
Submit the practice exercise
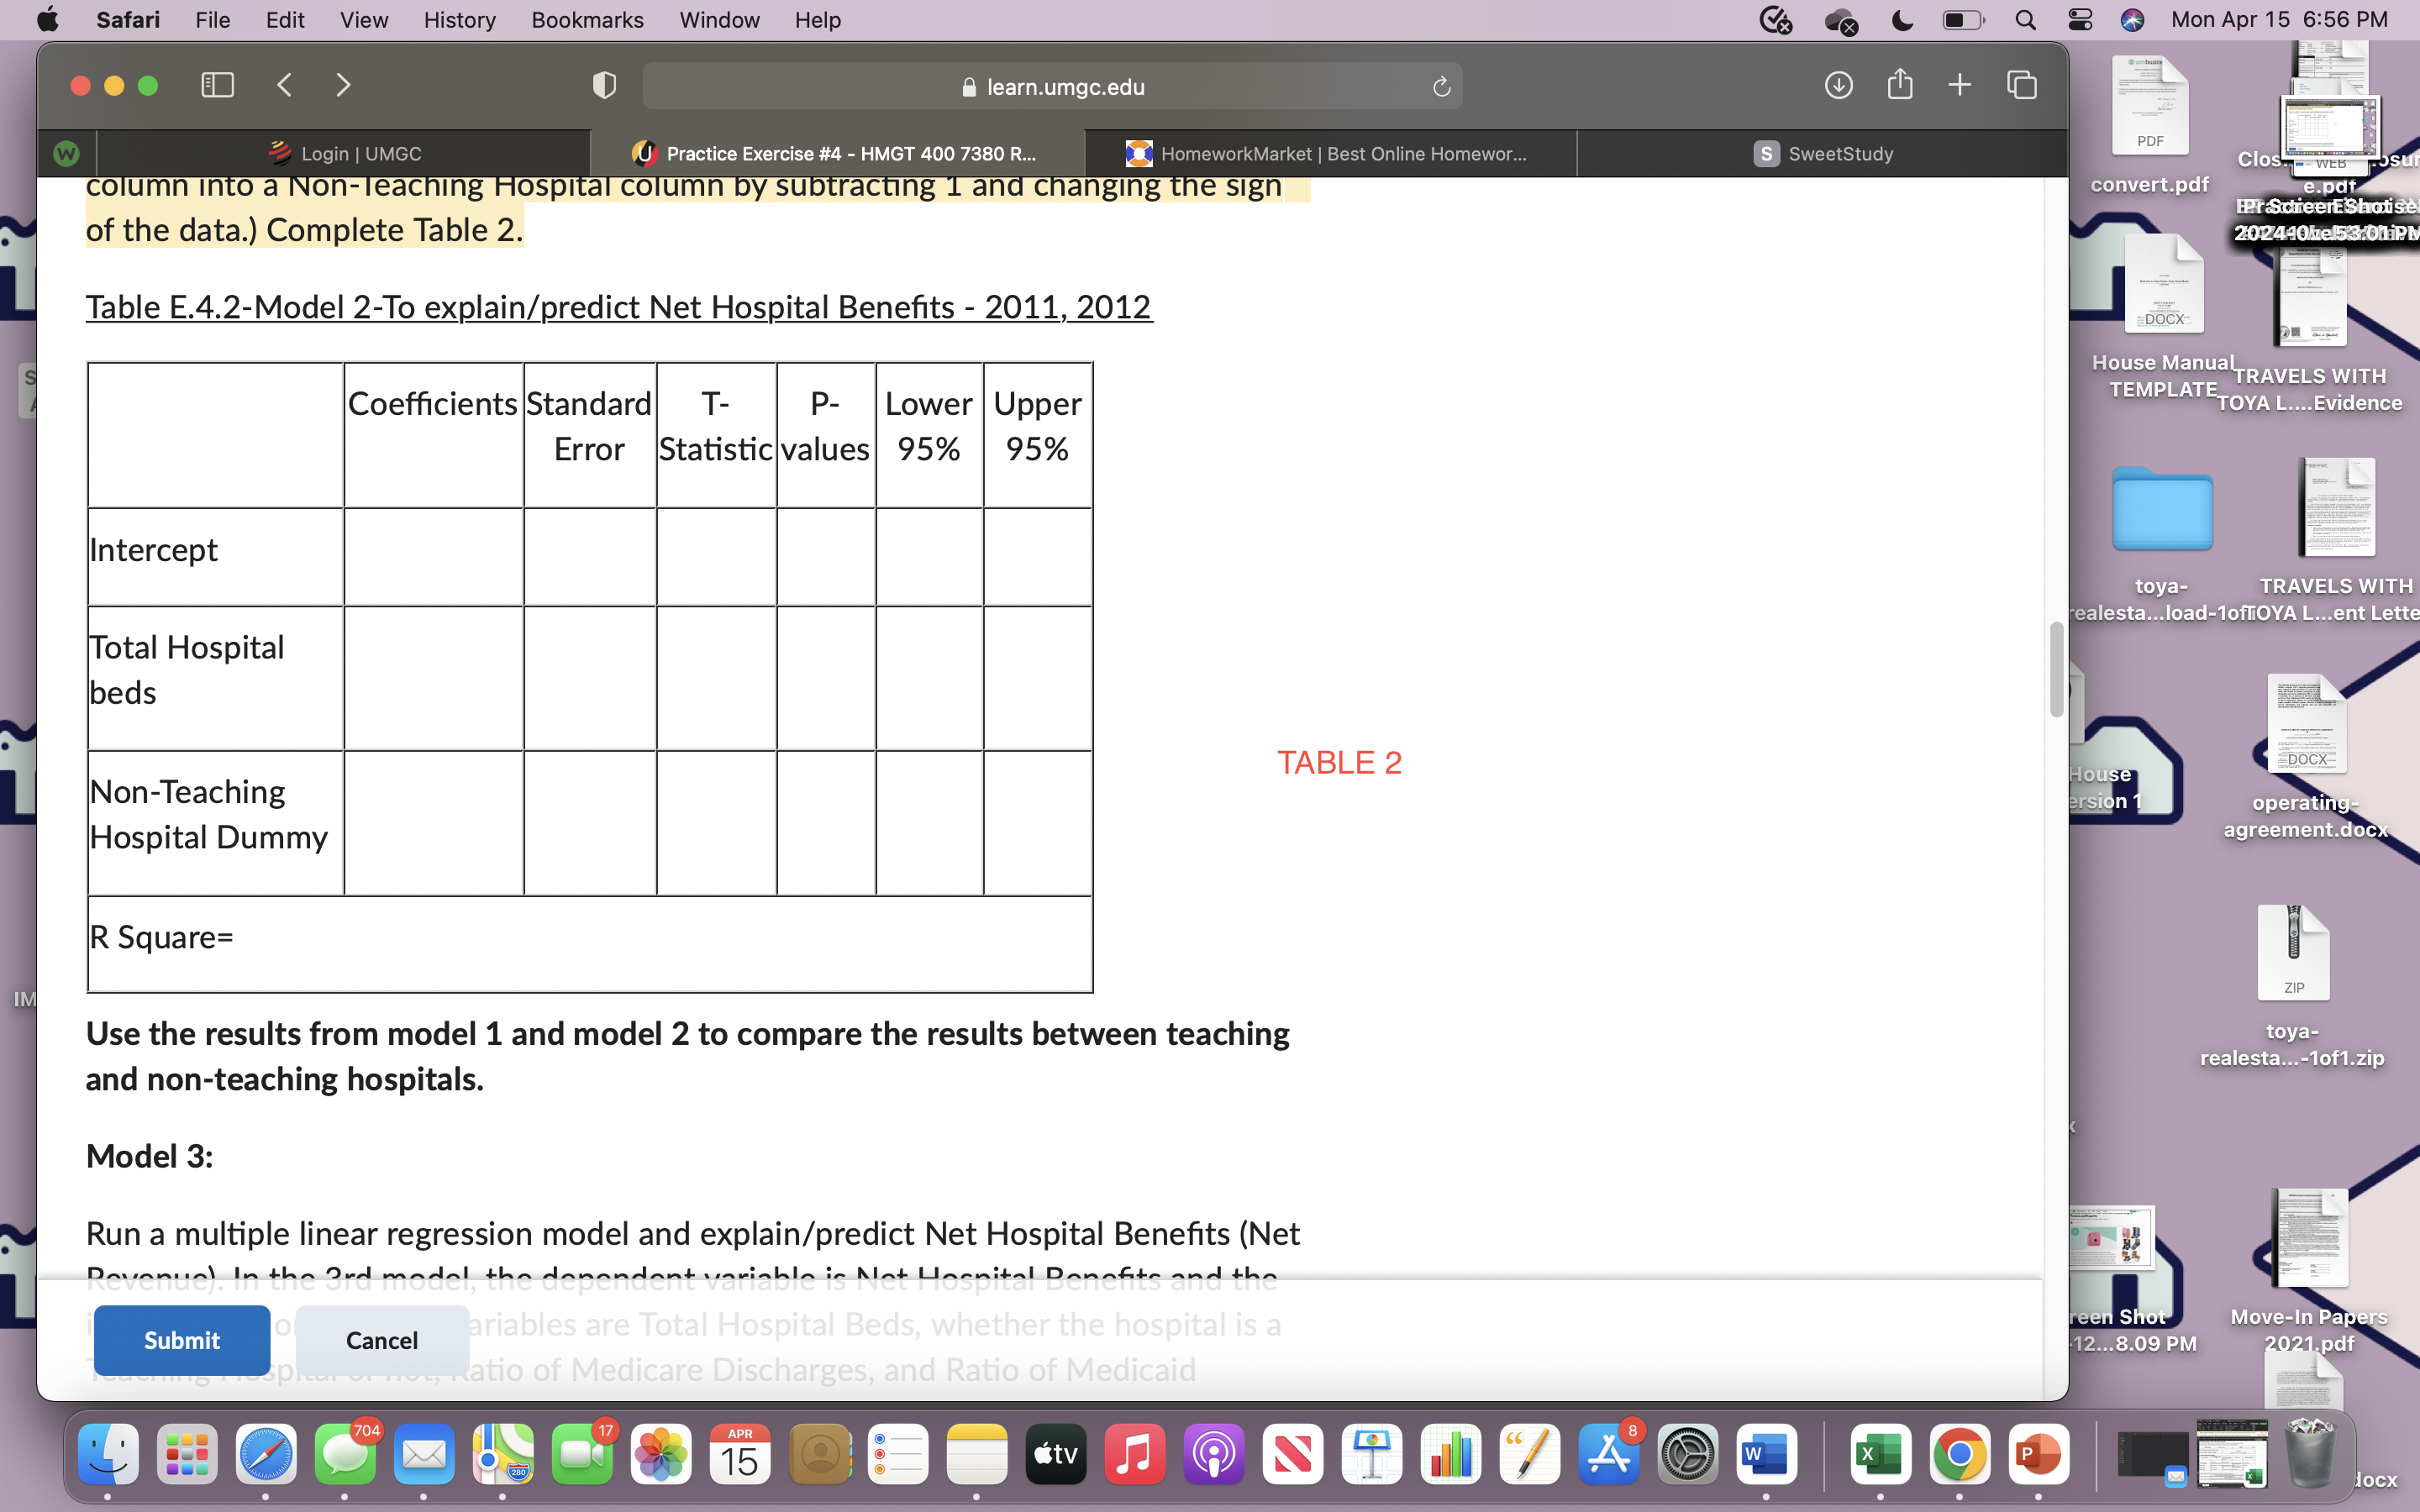[x=181, y=1340]
